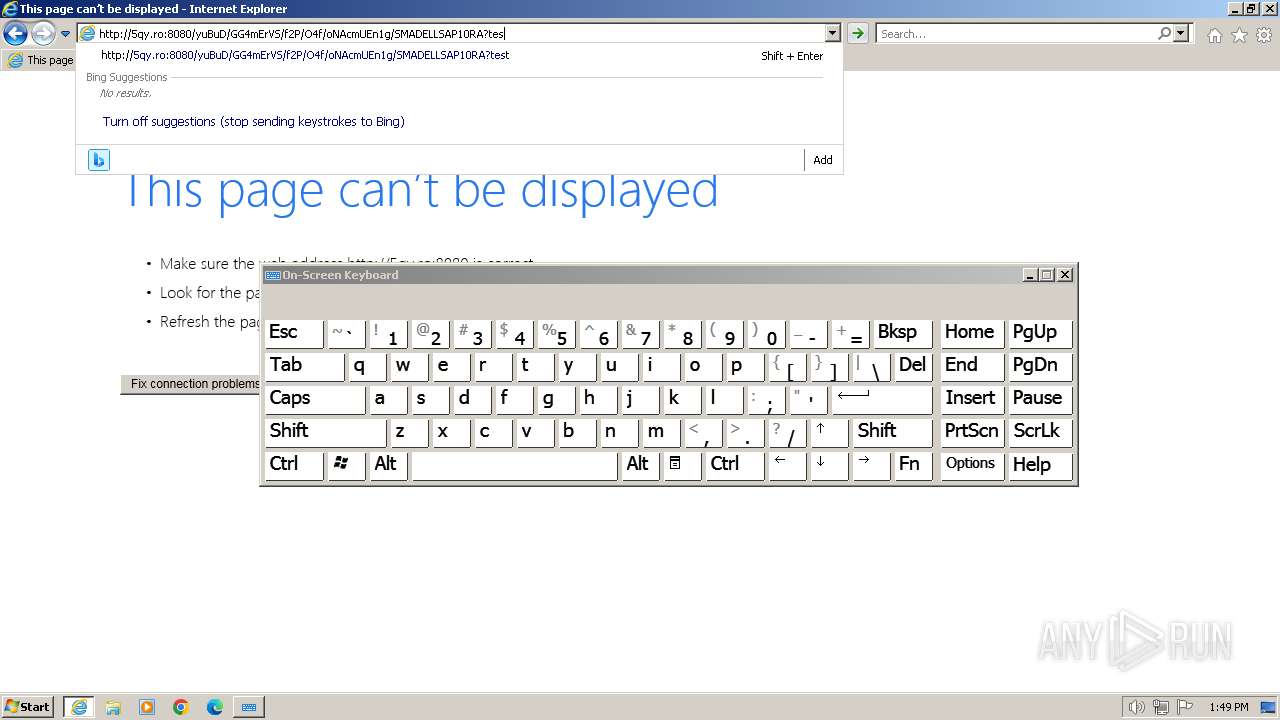Click the context menu key

click(683, 465)
